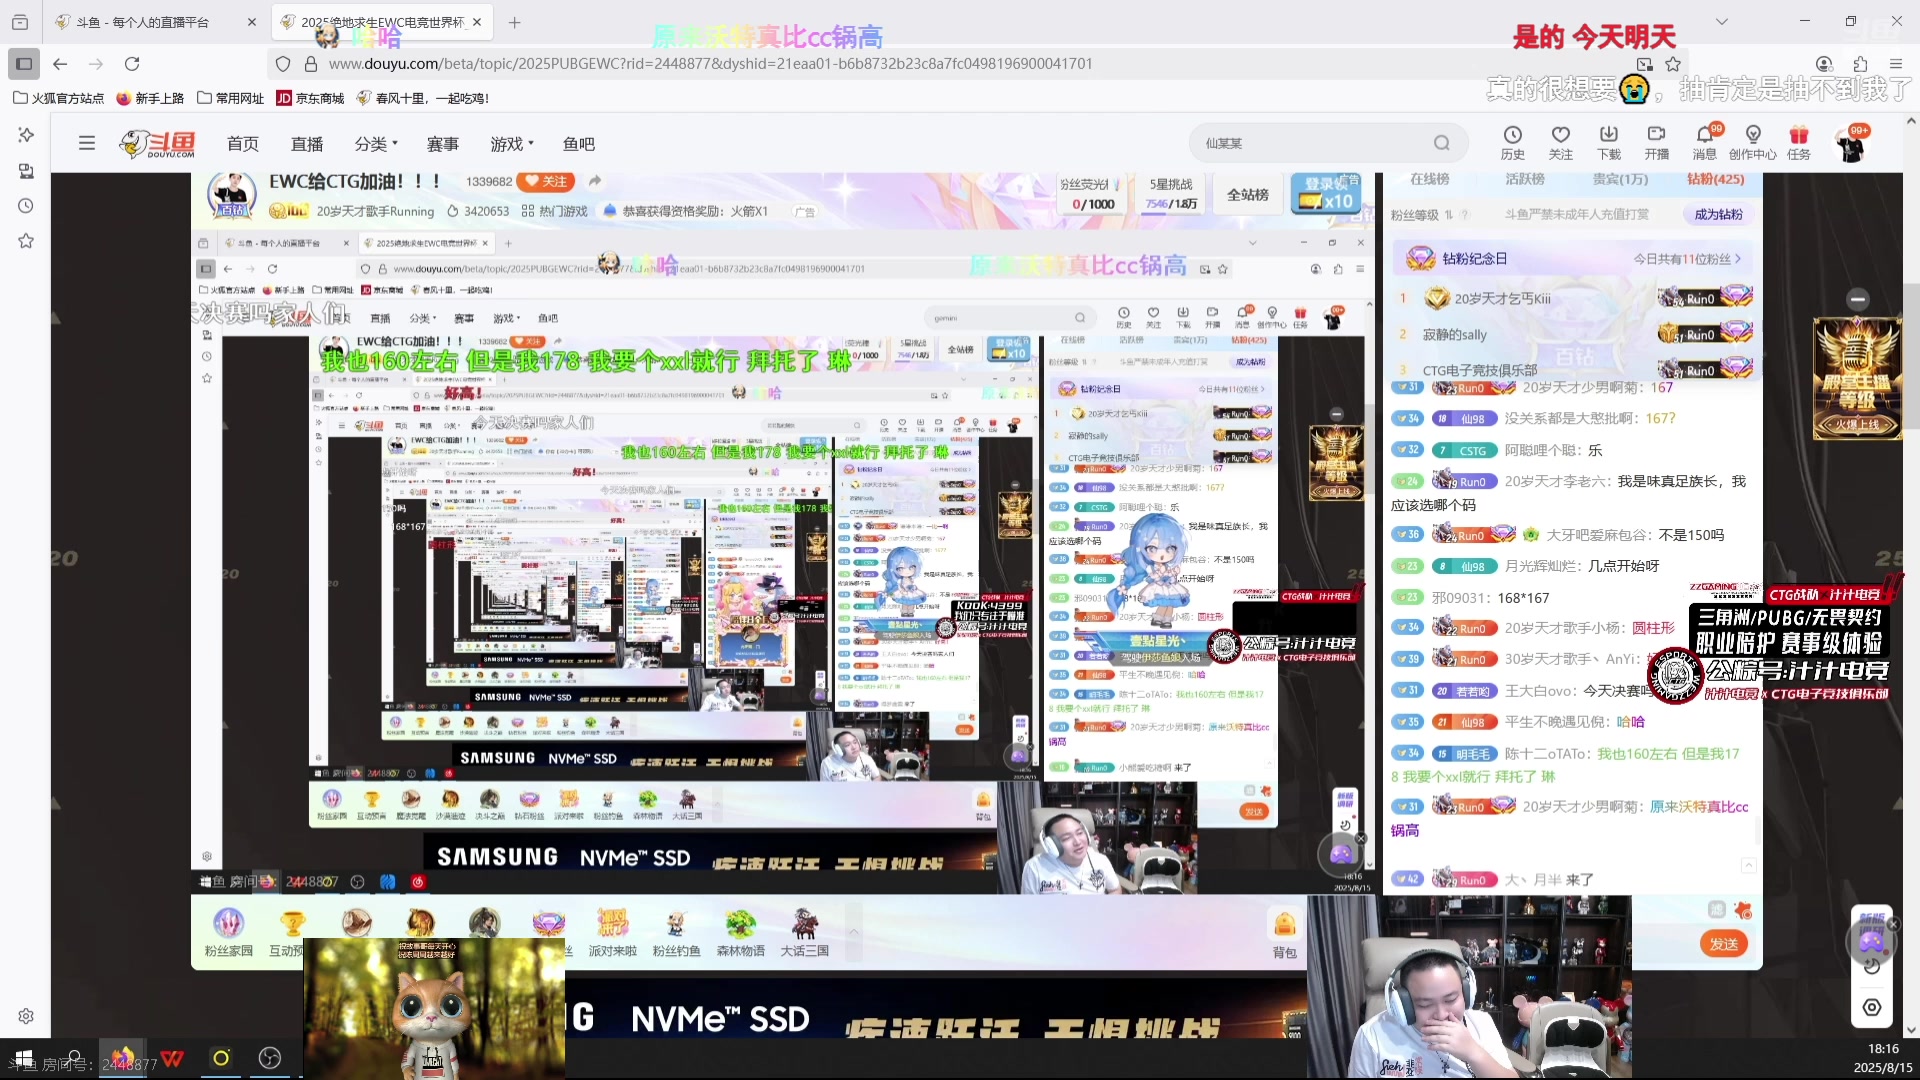Toggle bookmark star in address bar

coord(1673,64)
